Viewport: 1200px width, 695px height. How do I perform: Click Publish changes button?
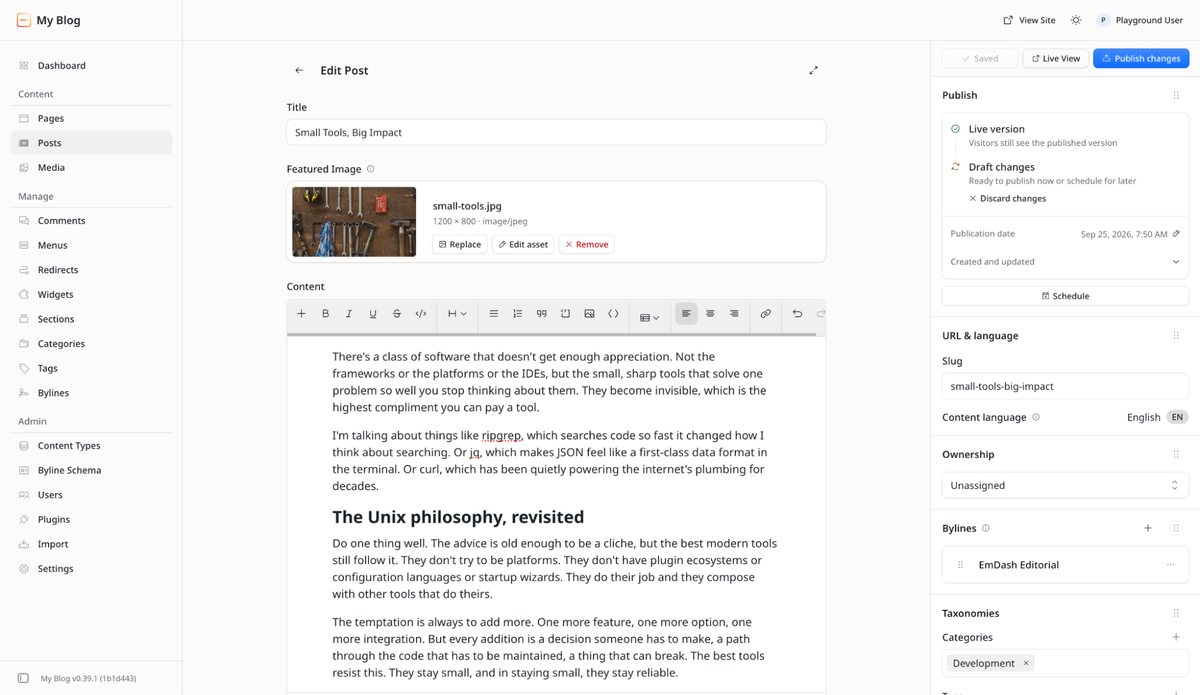point(1141,58)
